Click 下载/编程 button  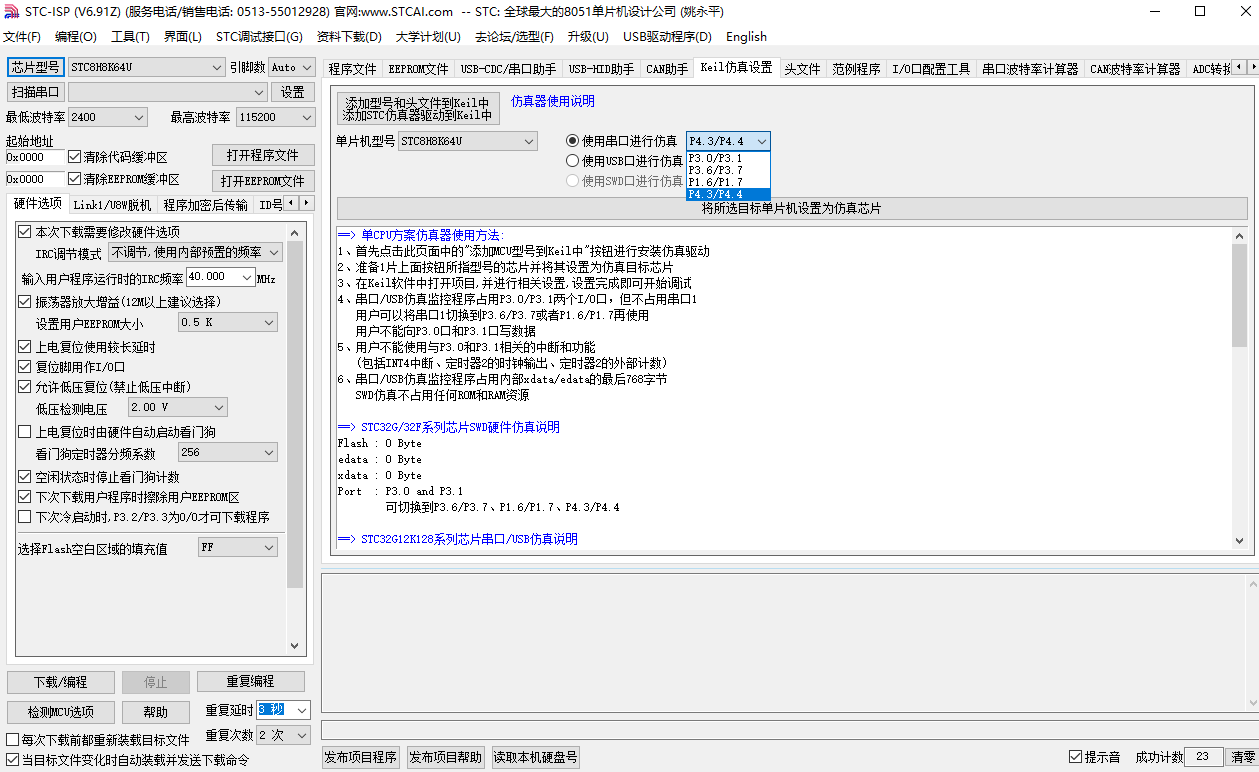pyautogui.click(x=60, y=682)
